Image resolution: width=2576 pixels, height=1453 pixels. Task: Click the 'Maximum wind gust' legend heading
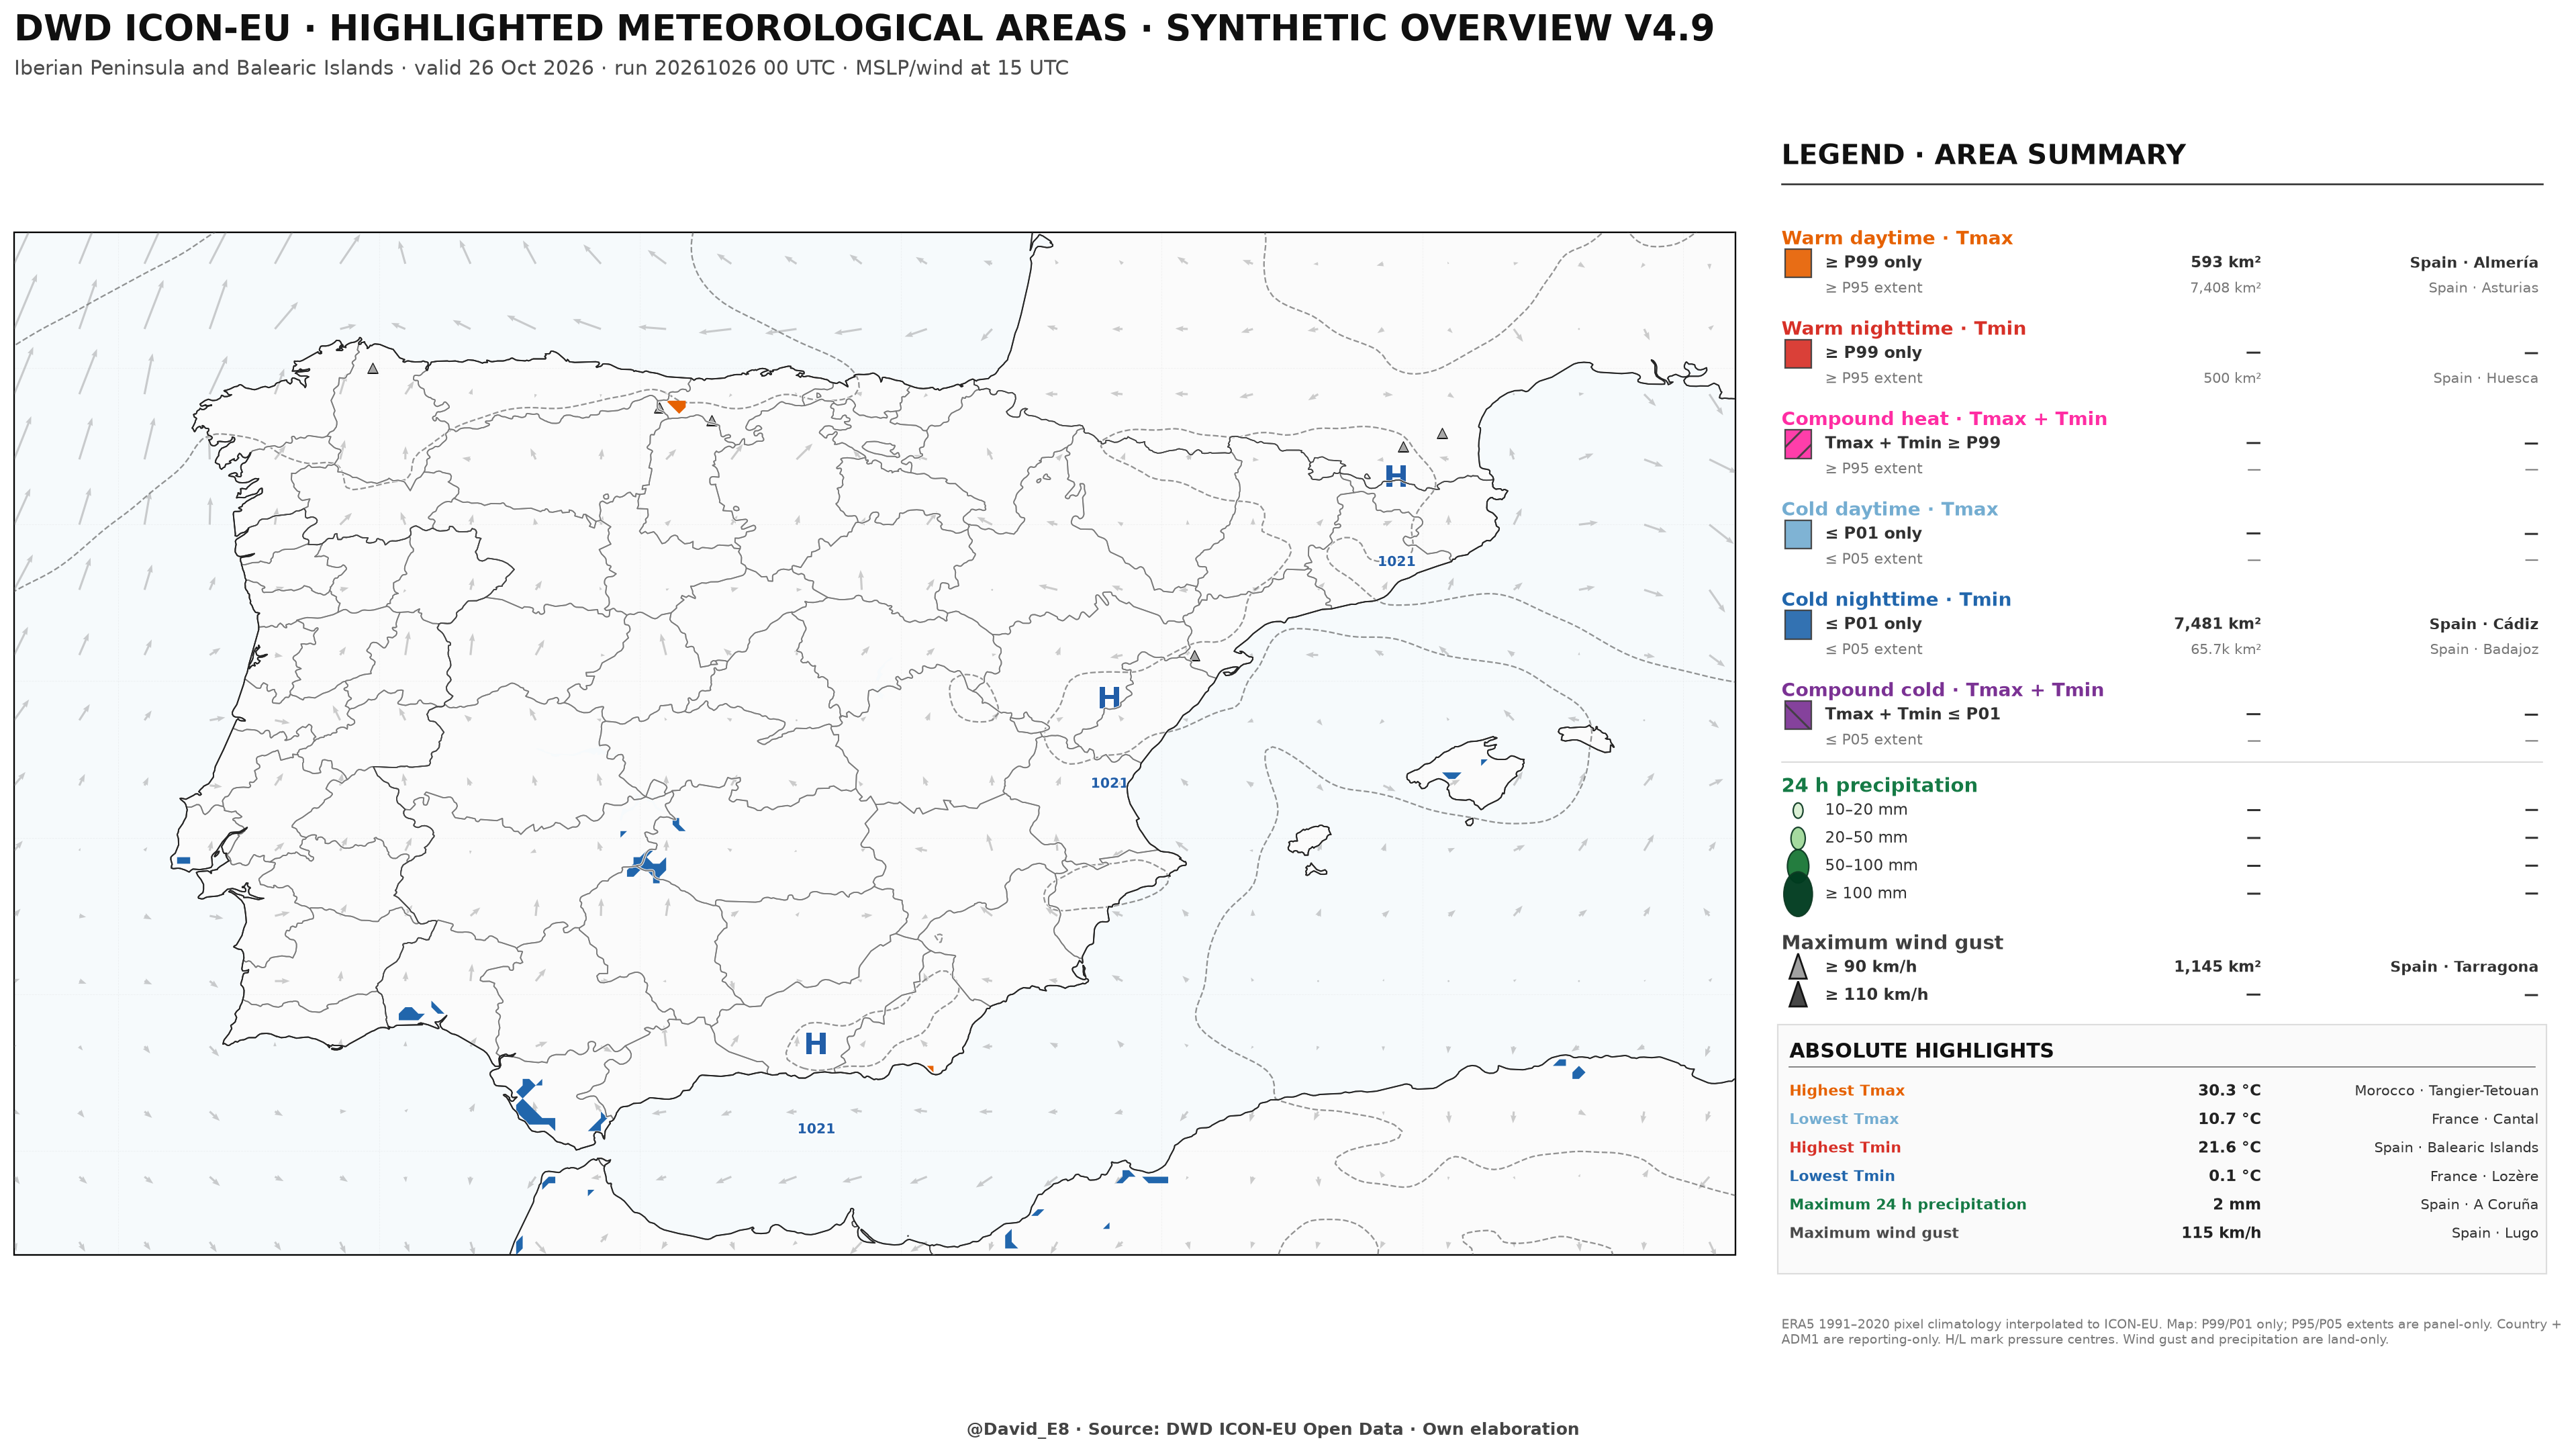[x=1892, y=942]
